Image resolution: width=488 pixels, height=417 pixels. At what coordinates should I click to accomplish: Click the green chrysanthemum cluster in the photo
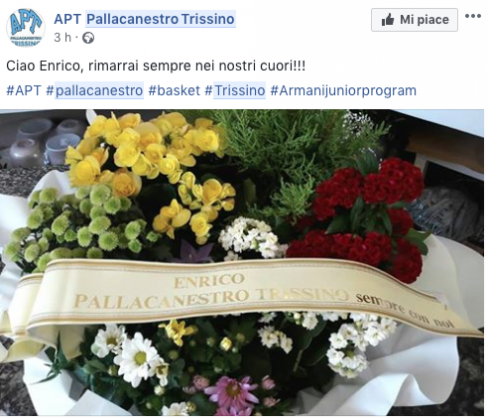pos(77,223)
